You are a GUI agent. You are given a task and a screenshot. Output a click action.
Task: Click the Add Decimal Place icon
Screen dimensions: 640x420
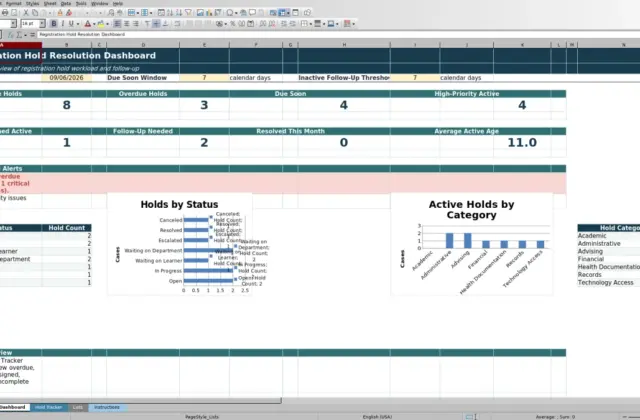[x=262, y=24]
